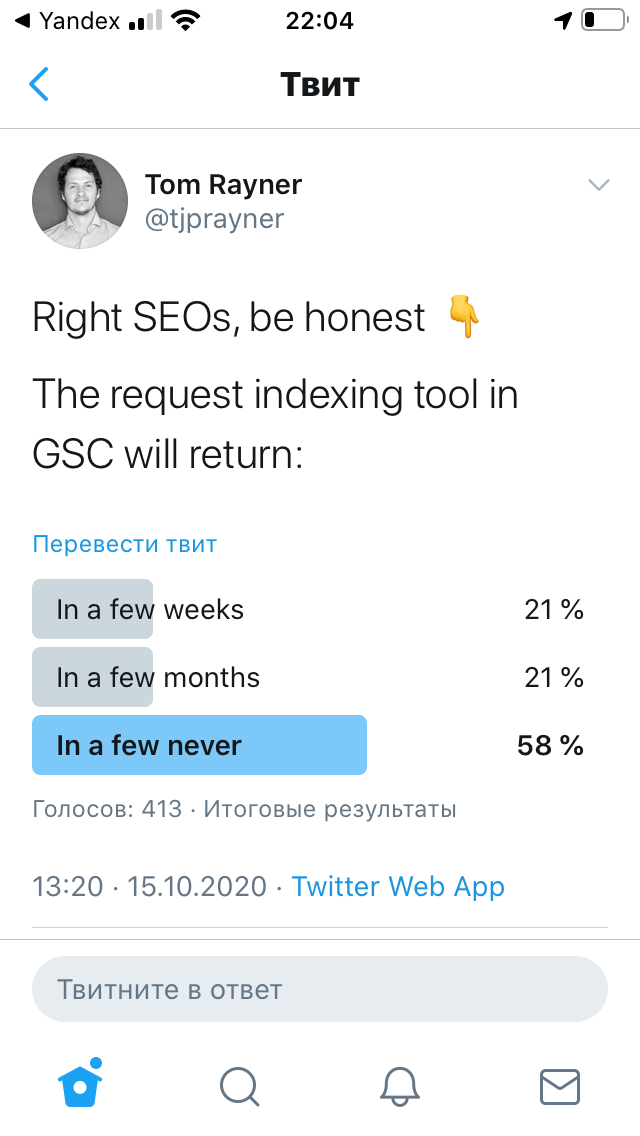Image resolution: width=640 pixels, height=1136 pixels.
Task: Tap the back arrow icon
Action: [x=39, y=84]
